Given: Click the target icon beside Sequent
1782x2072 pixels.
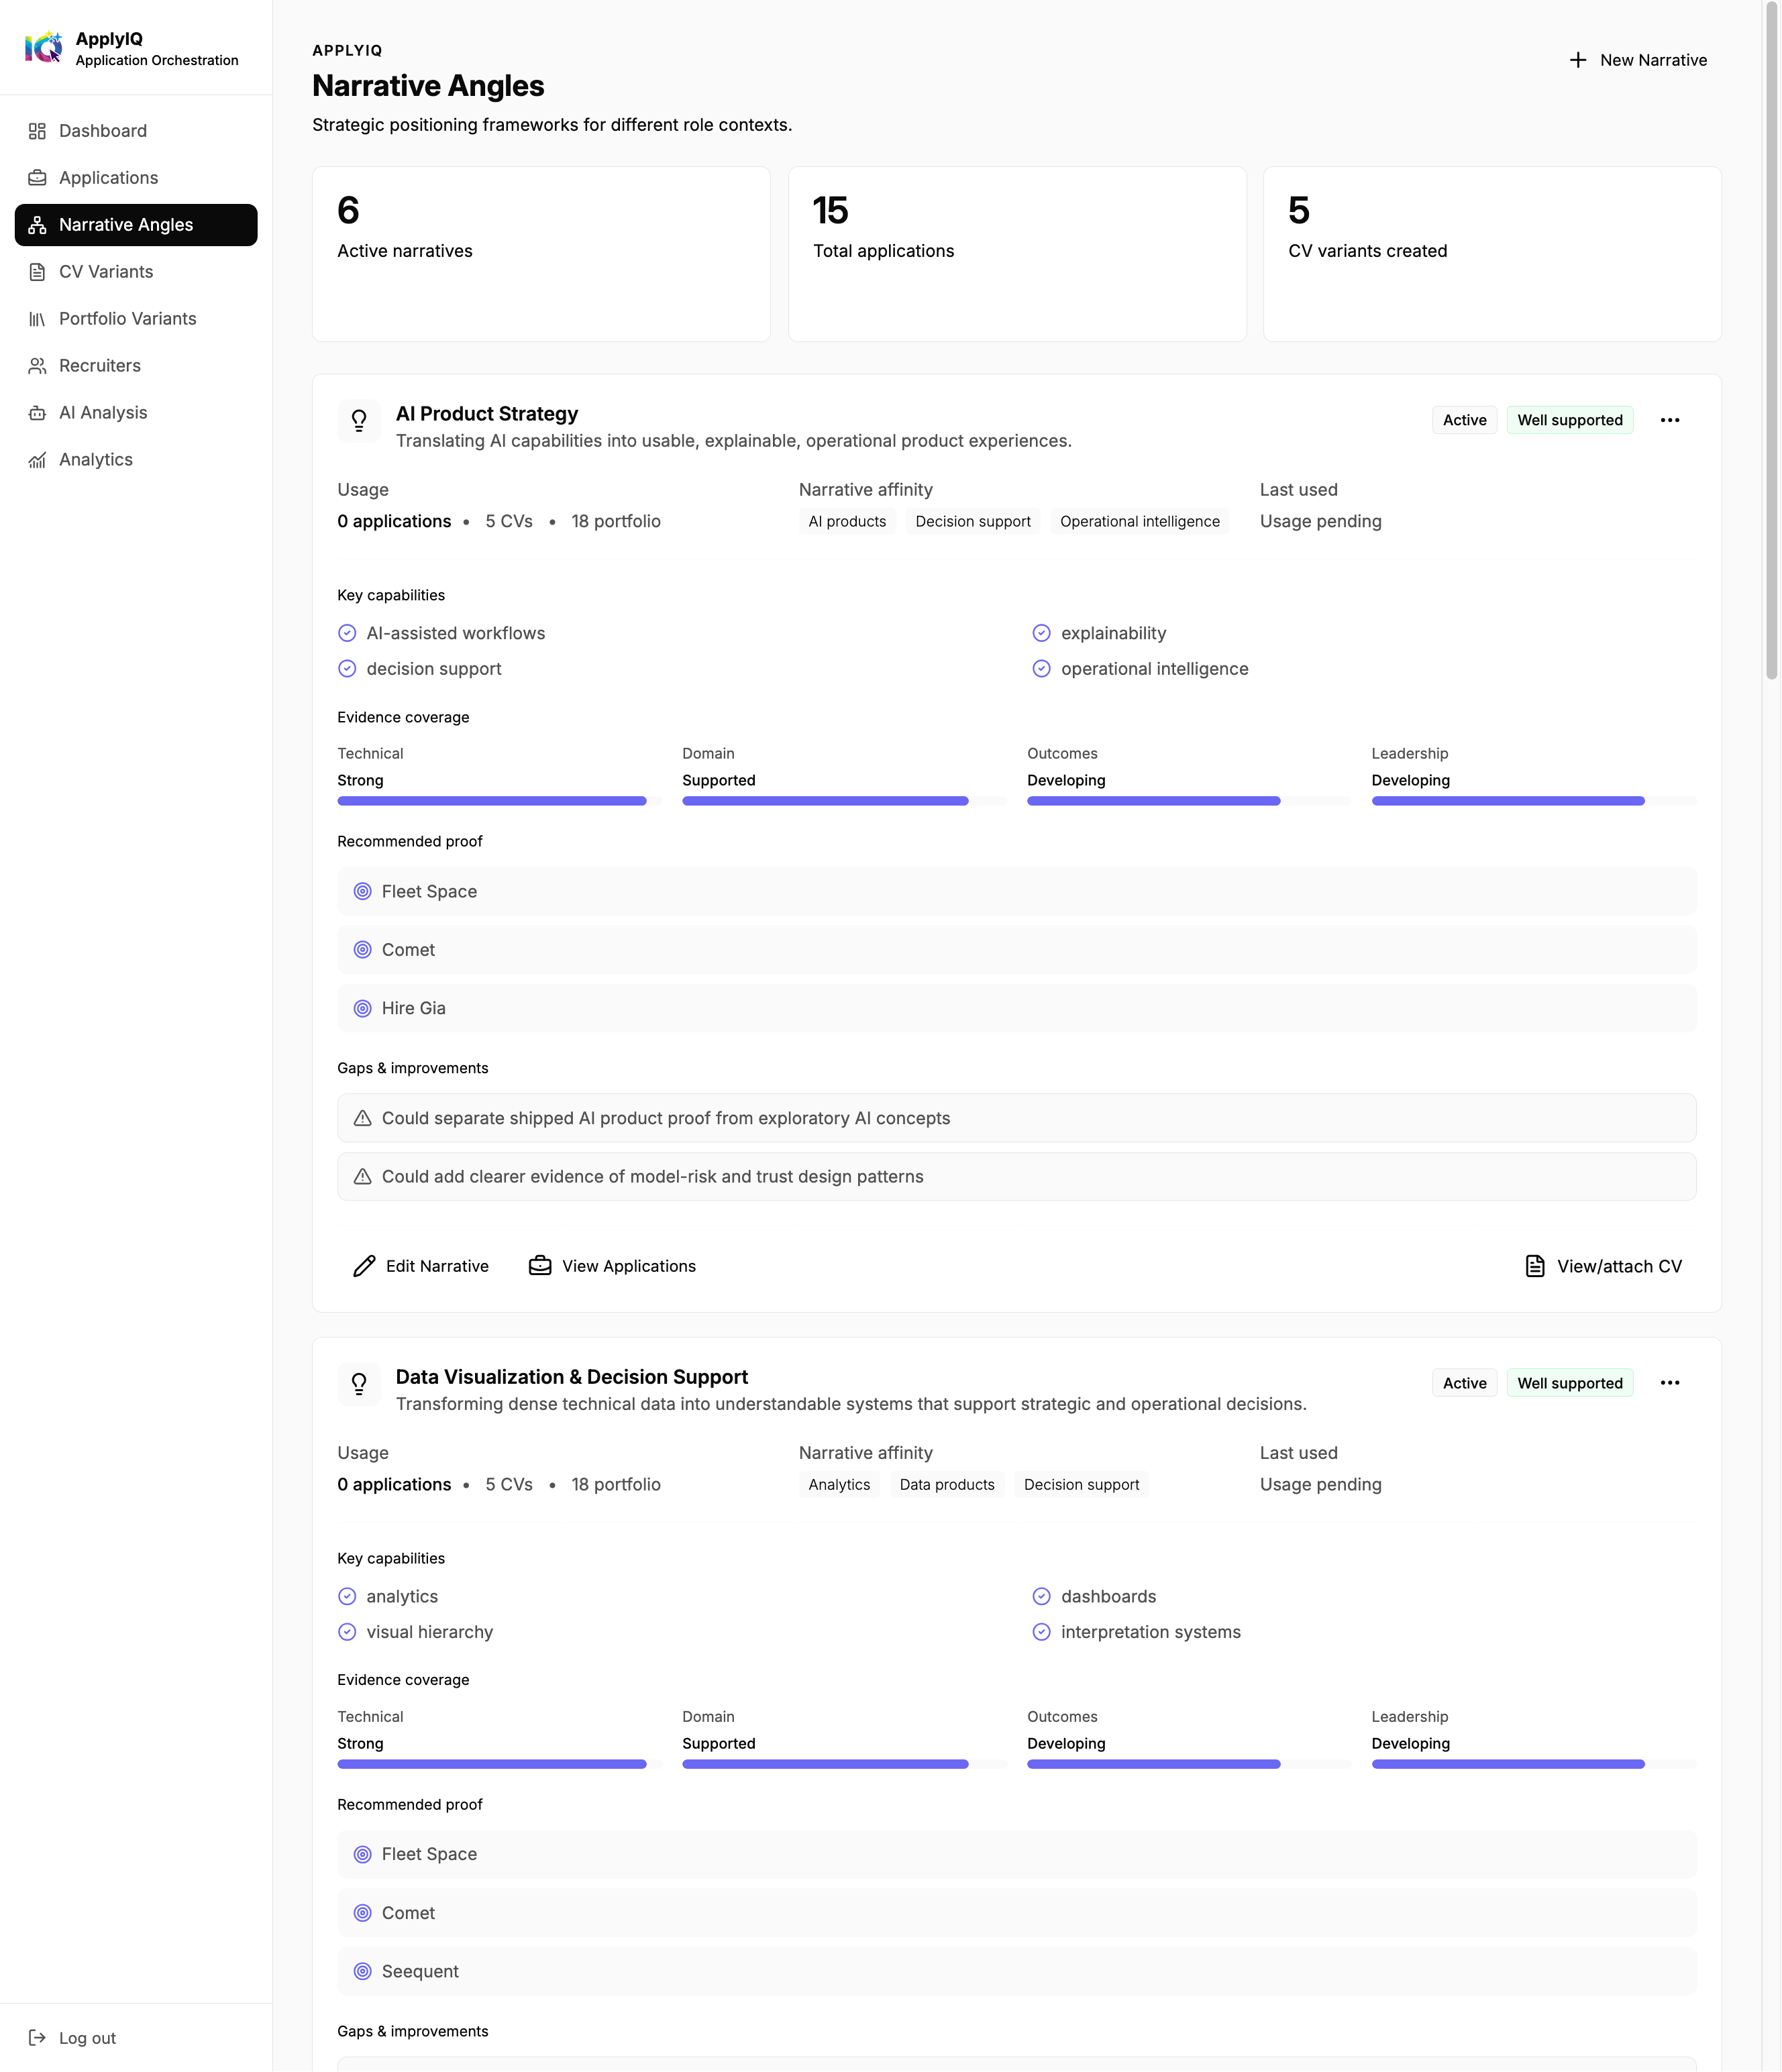Looking at the screenshot, I should (363, 1971).
